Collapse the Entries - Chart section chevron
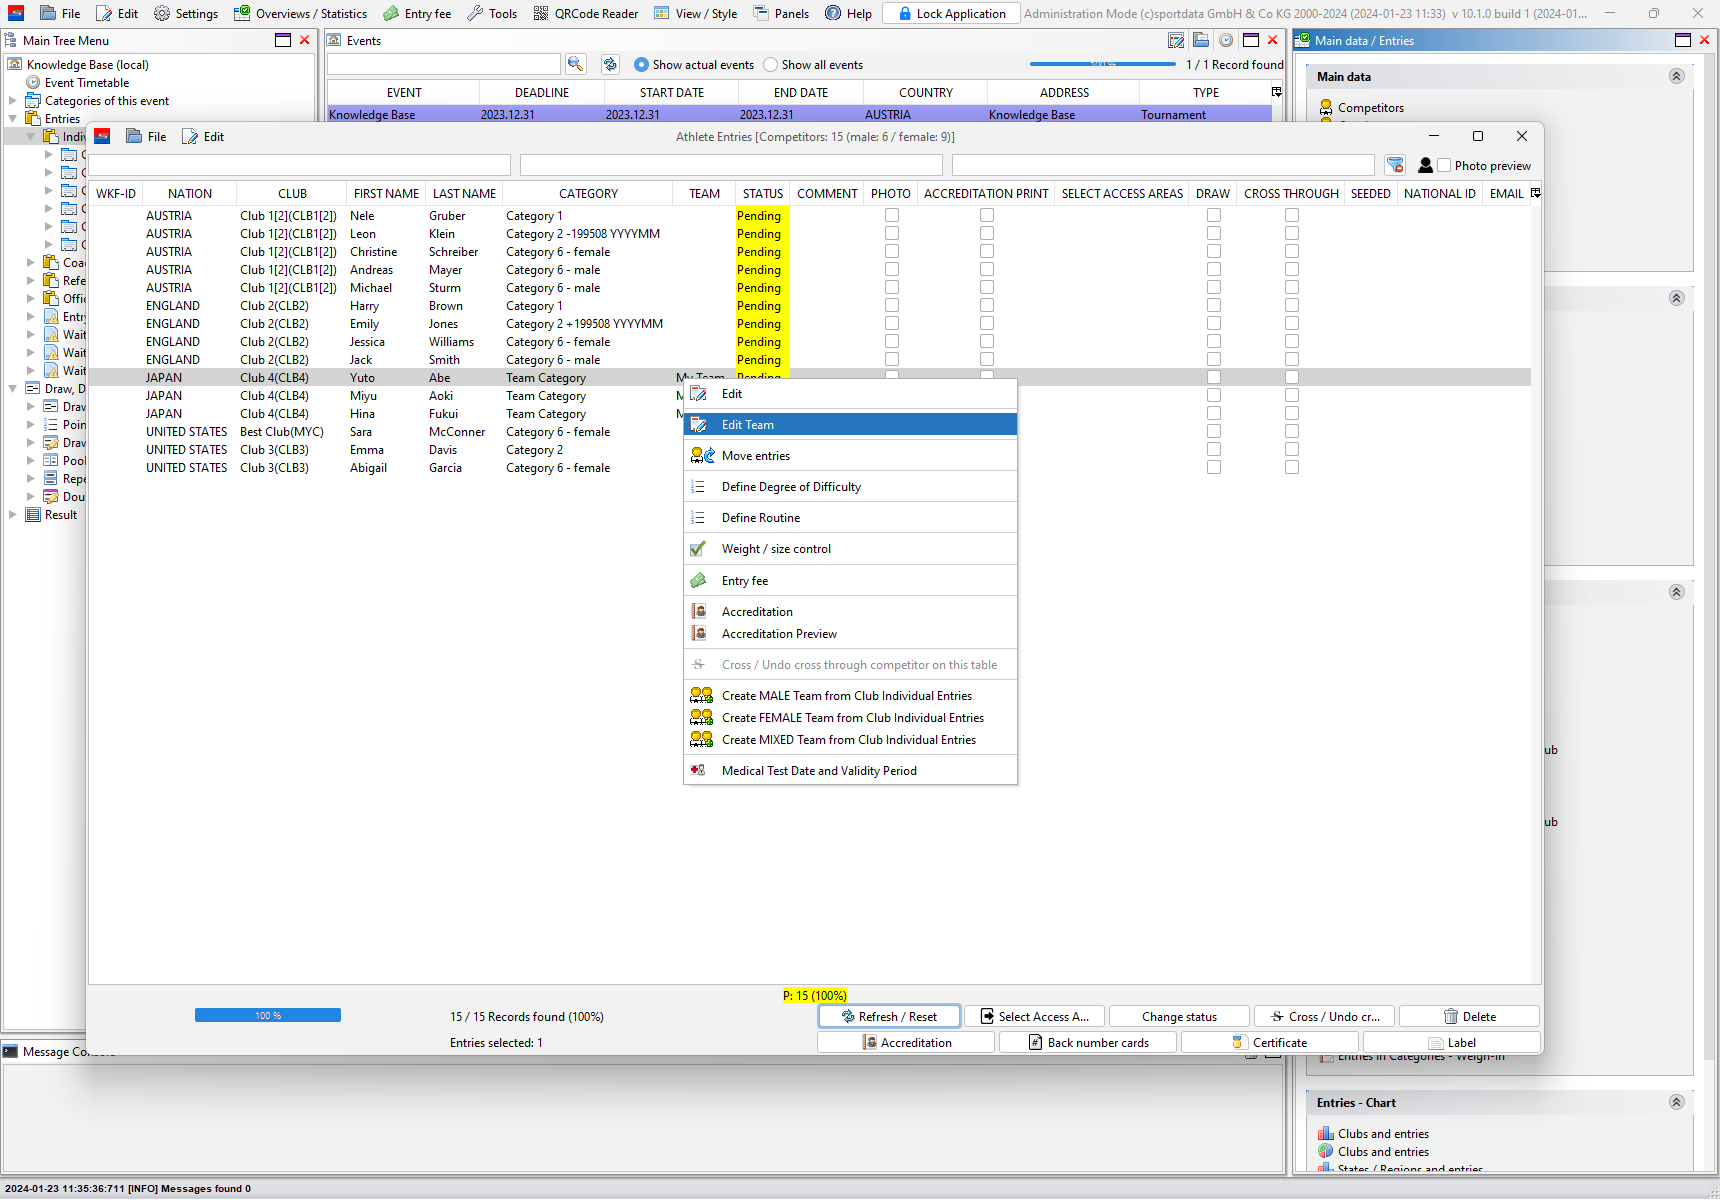1720x1200 pixels. [1677, 1102]
